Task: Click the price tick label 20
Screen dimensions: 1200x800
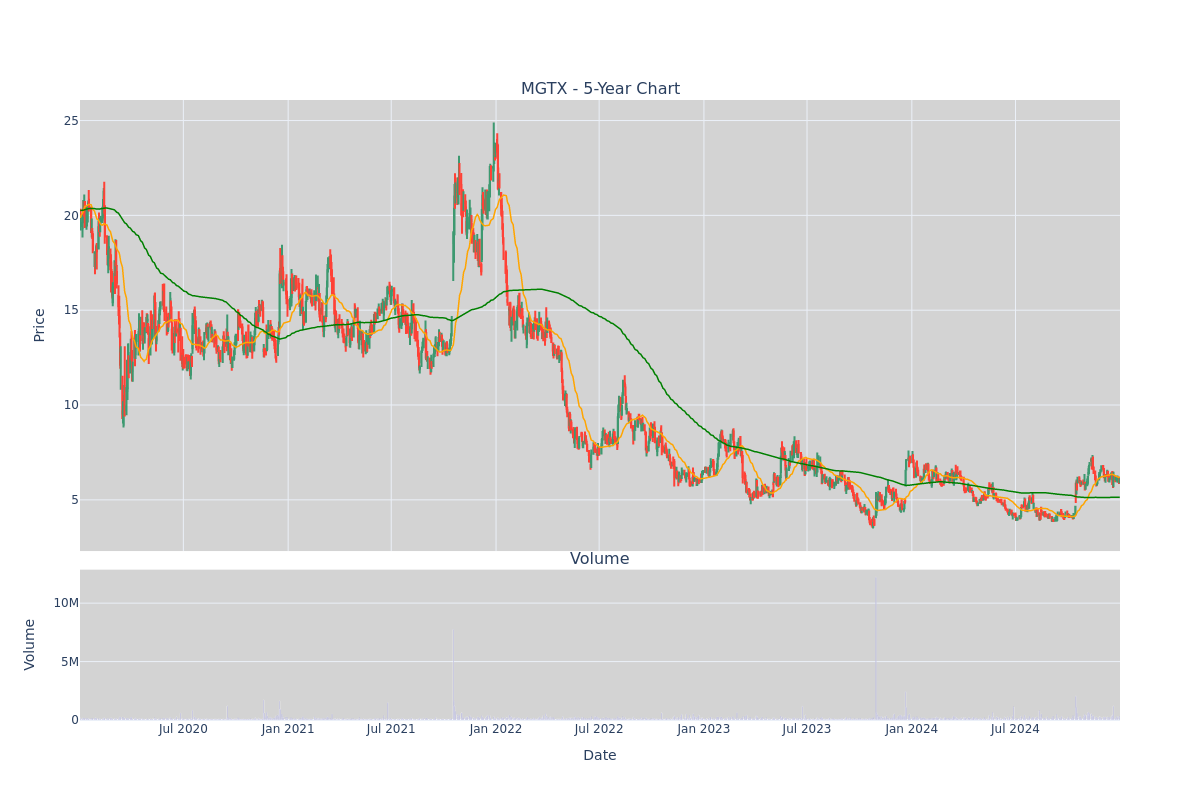Action: point(71,216)
